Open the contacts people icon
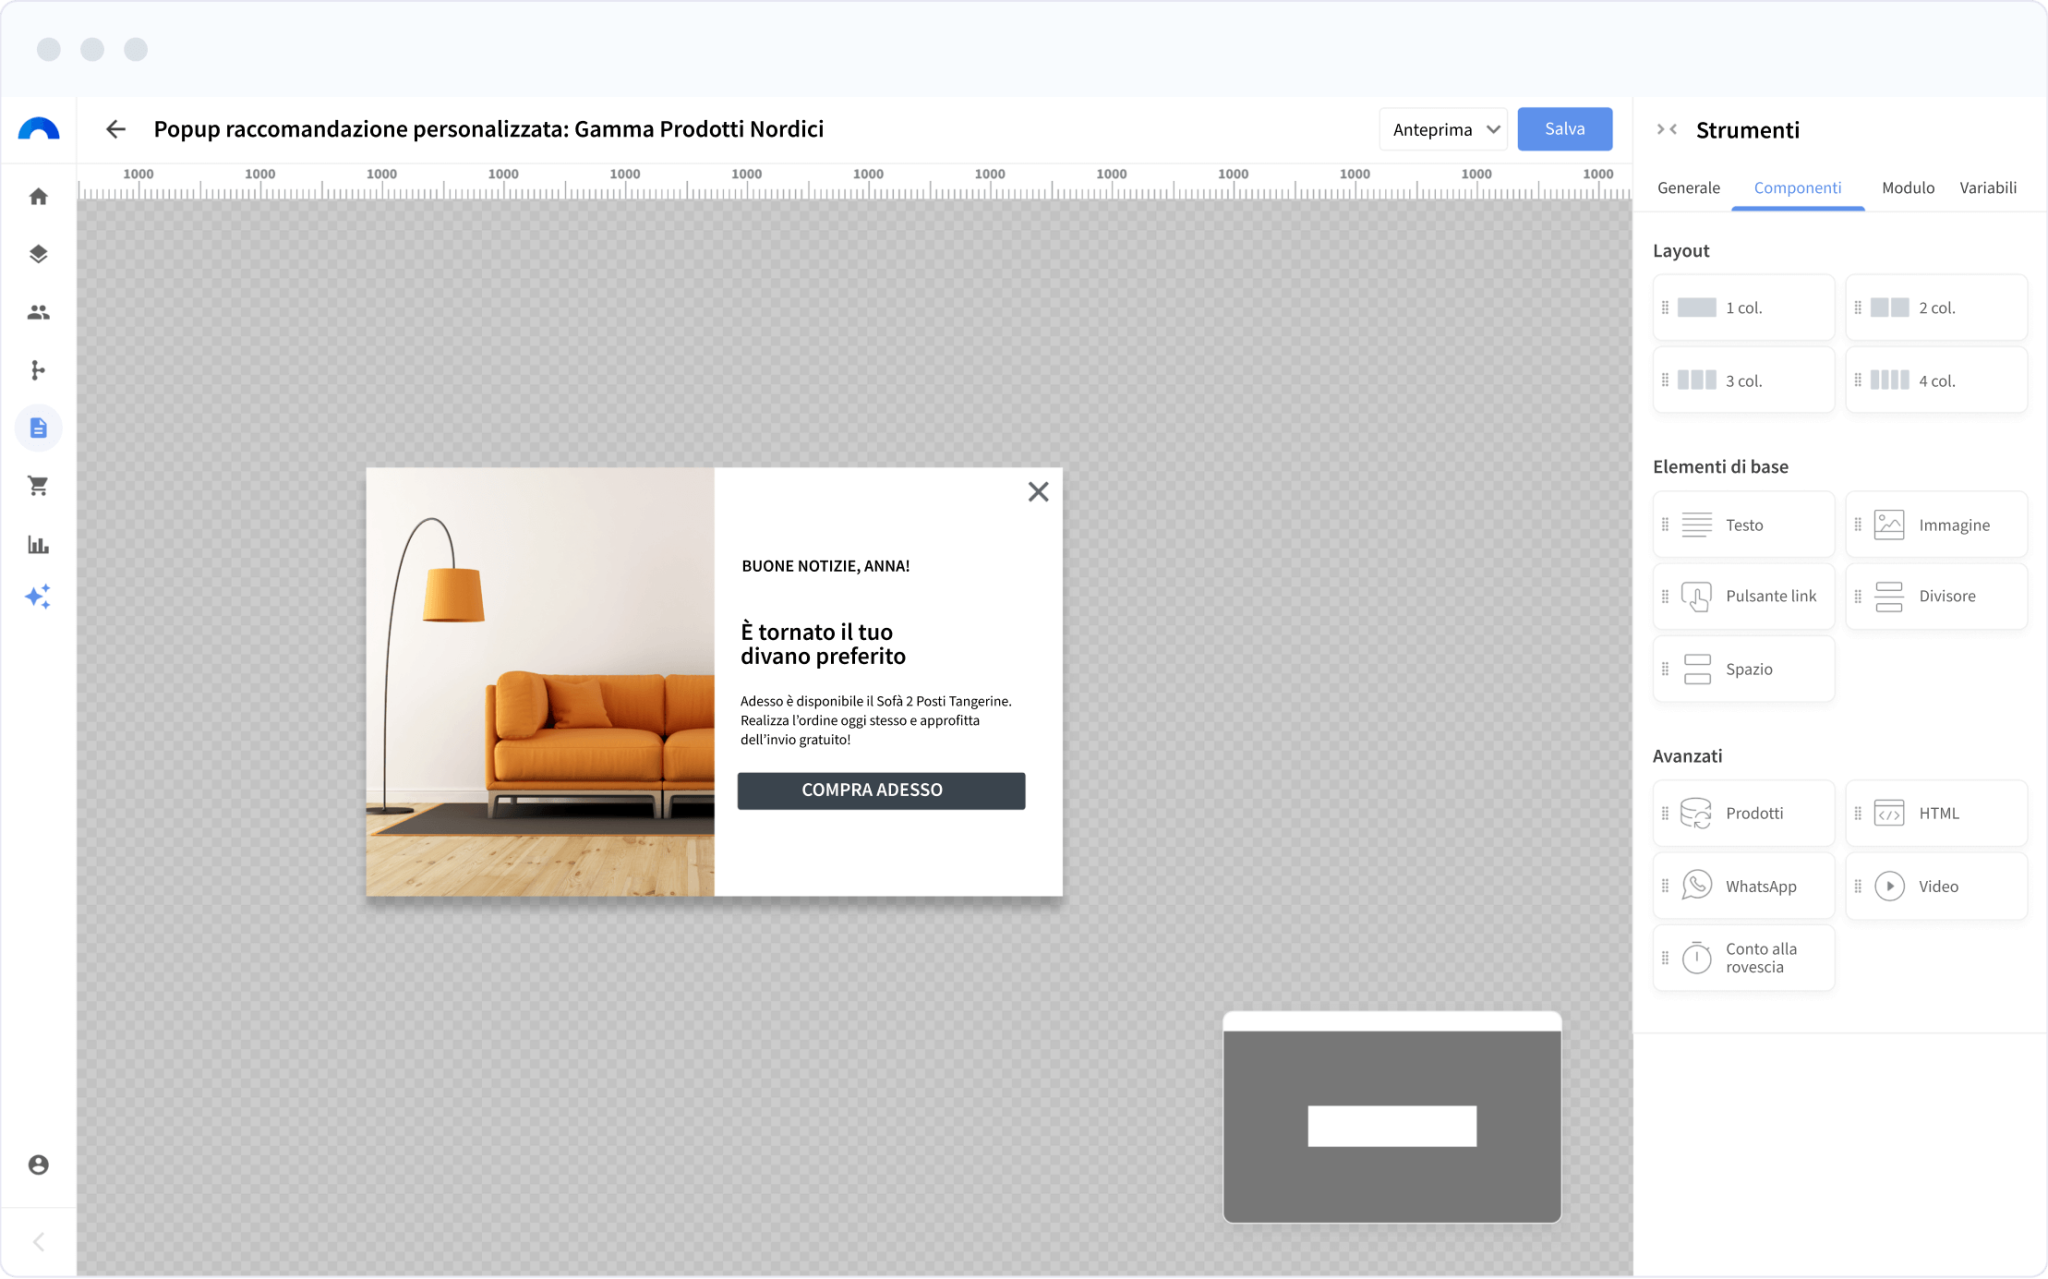 point(38,312)
